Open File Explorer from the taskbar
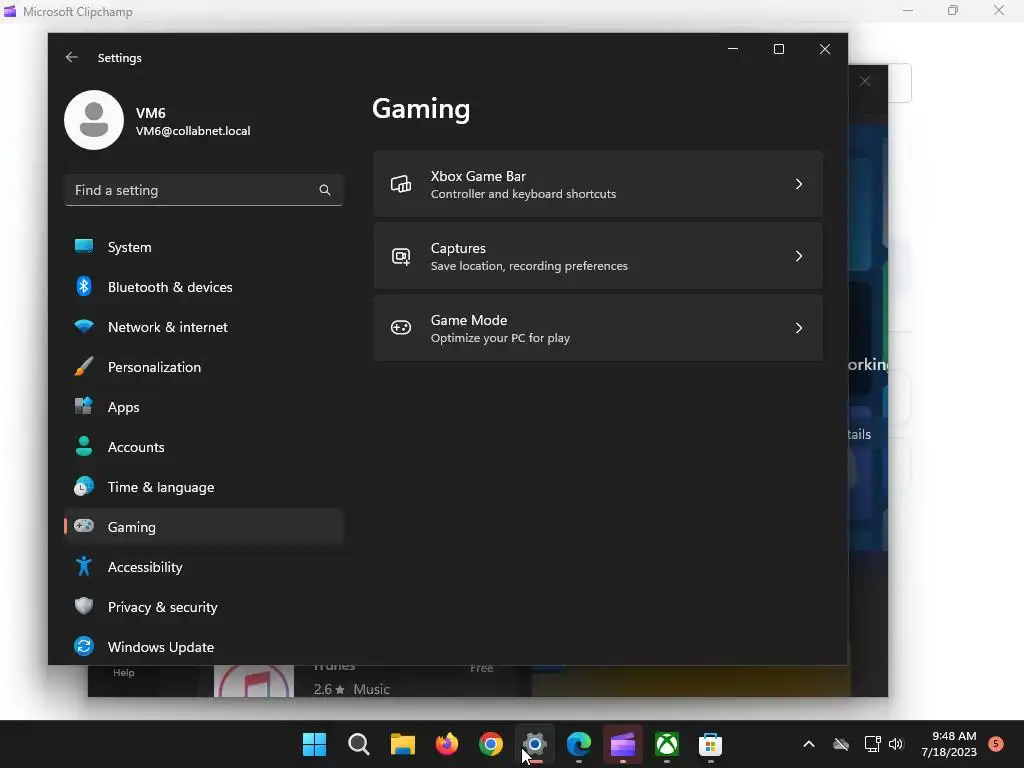This screenshot has height=768, width=1024. click(x=403, y=744)
